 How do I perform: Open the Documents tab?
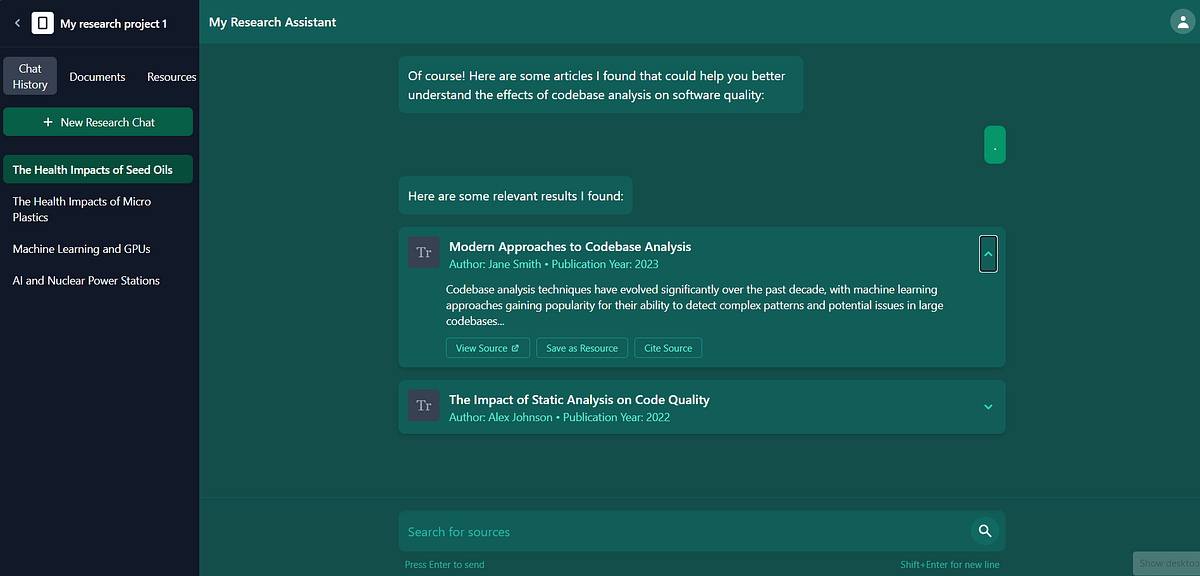click(x=97, y=76)
